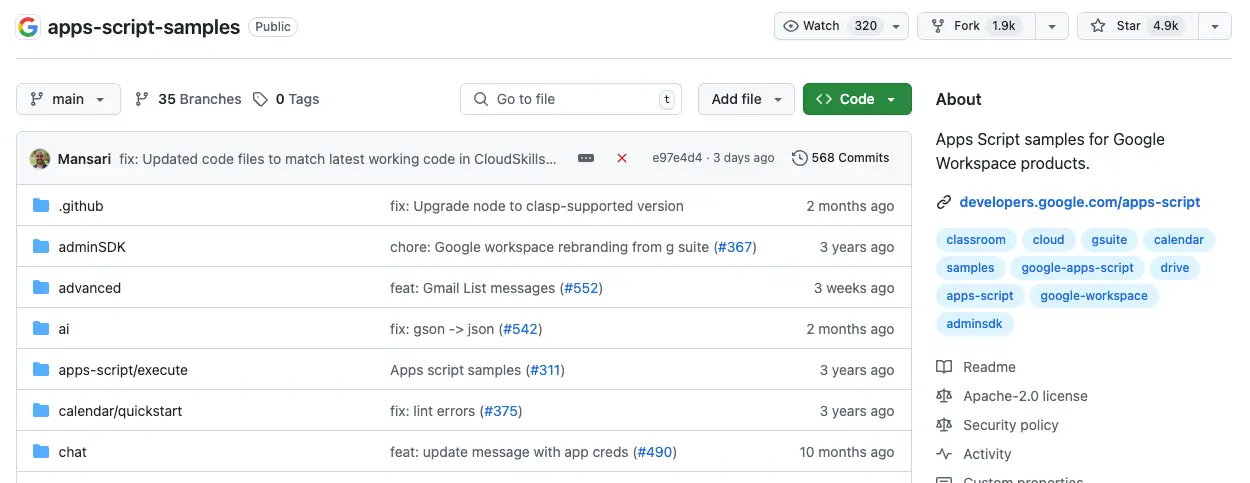This screenshot has height=483, width=1250.
Task: Click the apps-script/execute folder icon
Action: (x=41, y=370)
